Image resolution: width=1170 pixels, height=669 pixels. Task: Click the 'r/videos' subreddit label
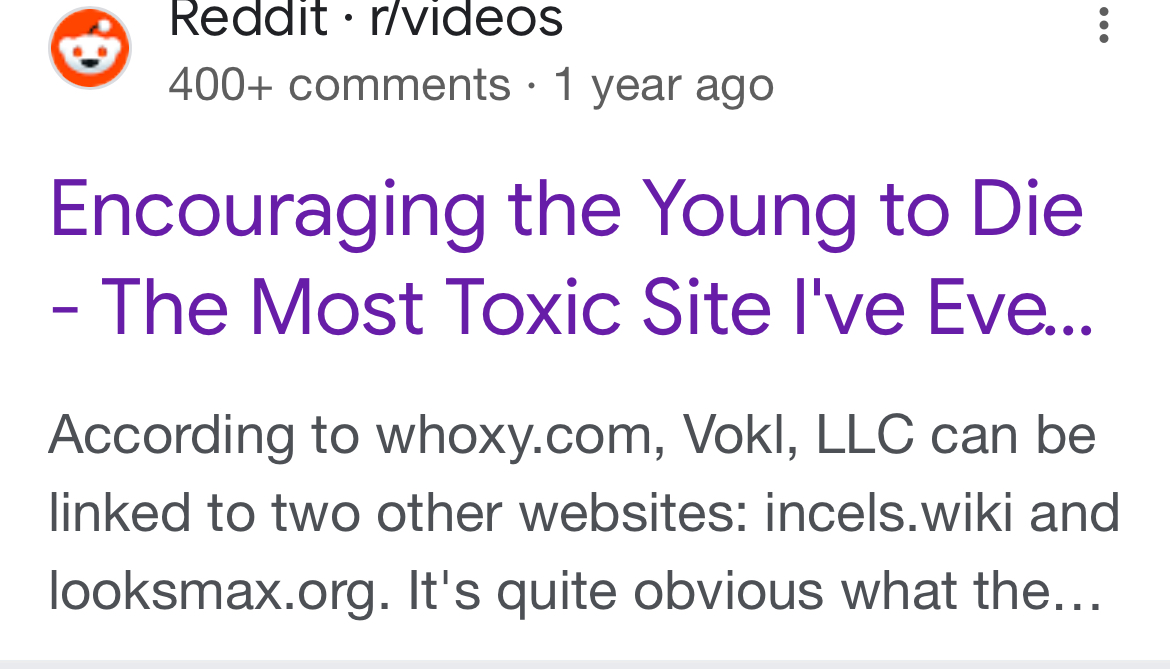(467, 18)
